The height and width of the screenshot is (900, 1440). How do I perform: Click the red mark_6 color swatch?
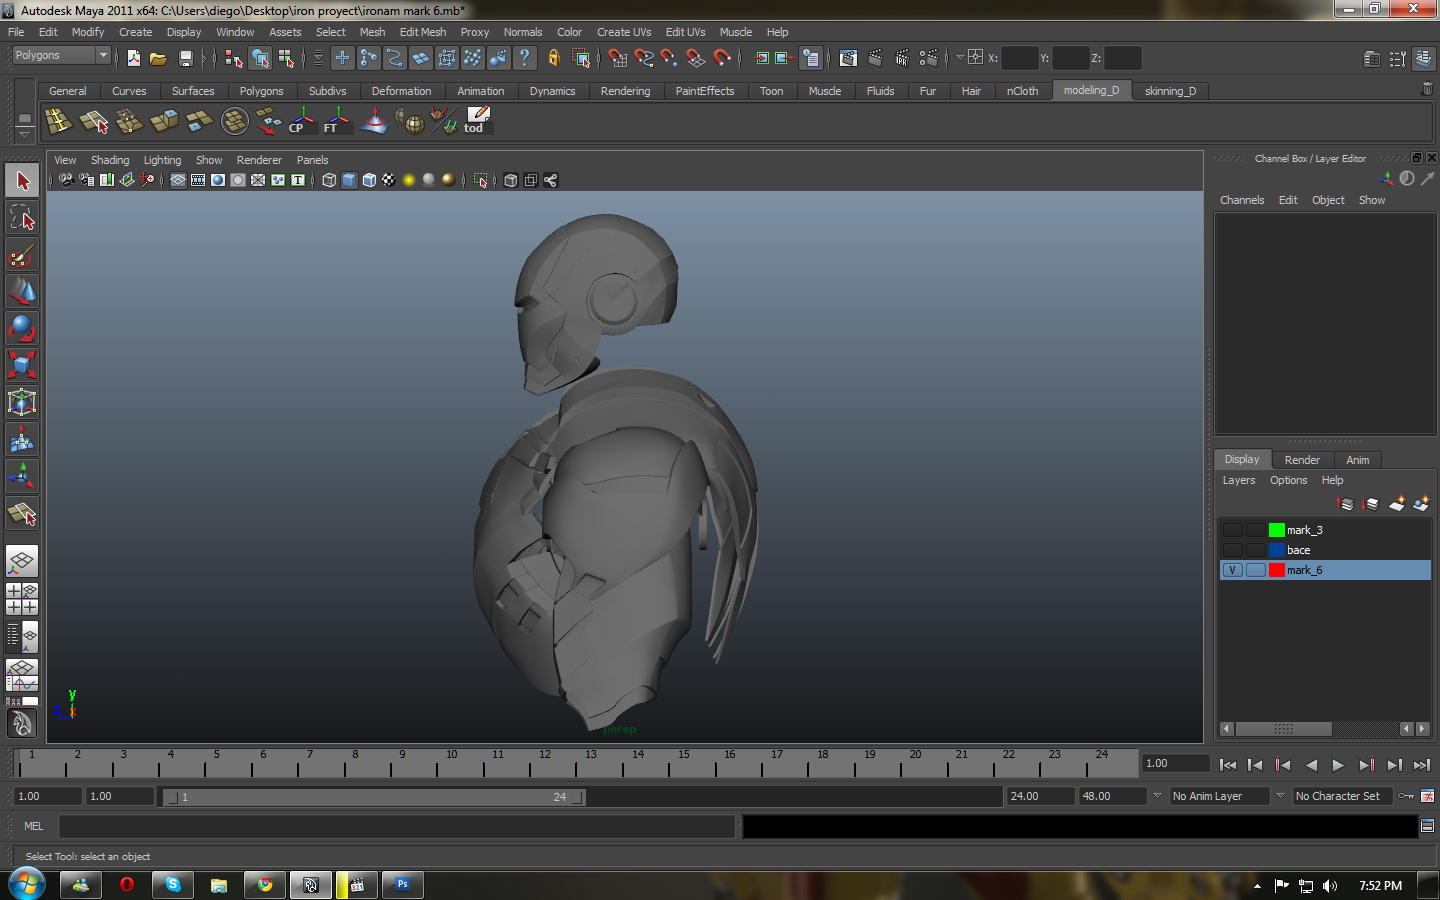point(1276,570)
